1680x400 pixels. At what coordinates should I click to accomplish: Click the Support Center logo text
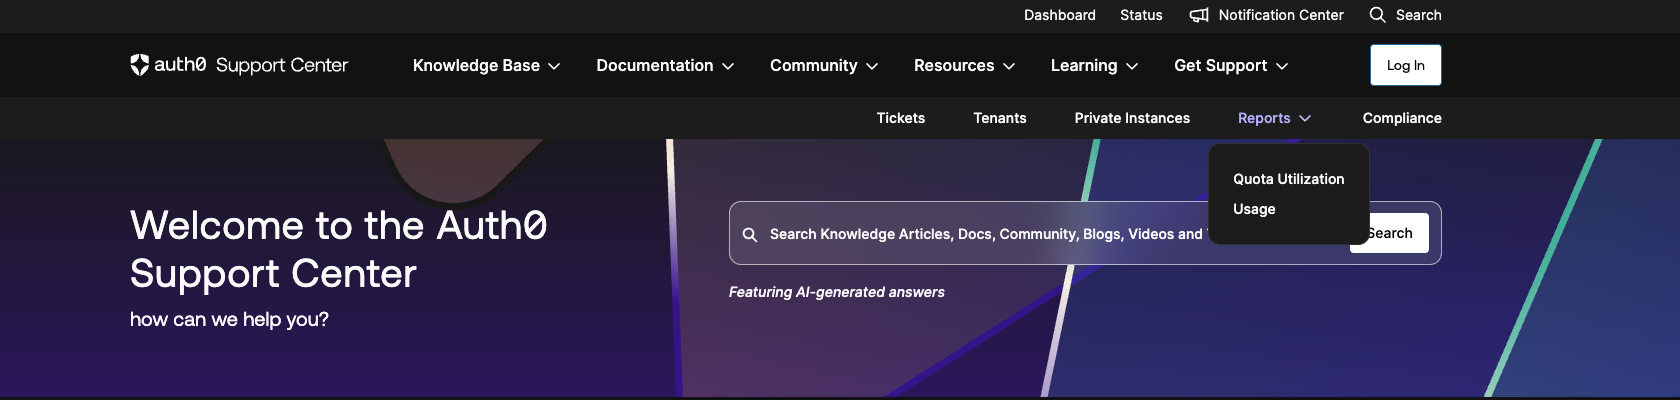pyautogui.click(x=282, y=65)
